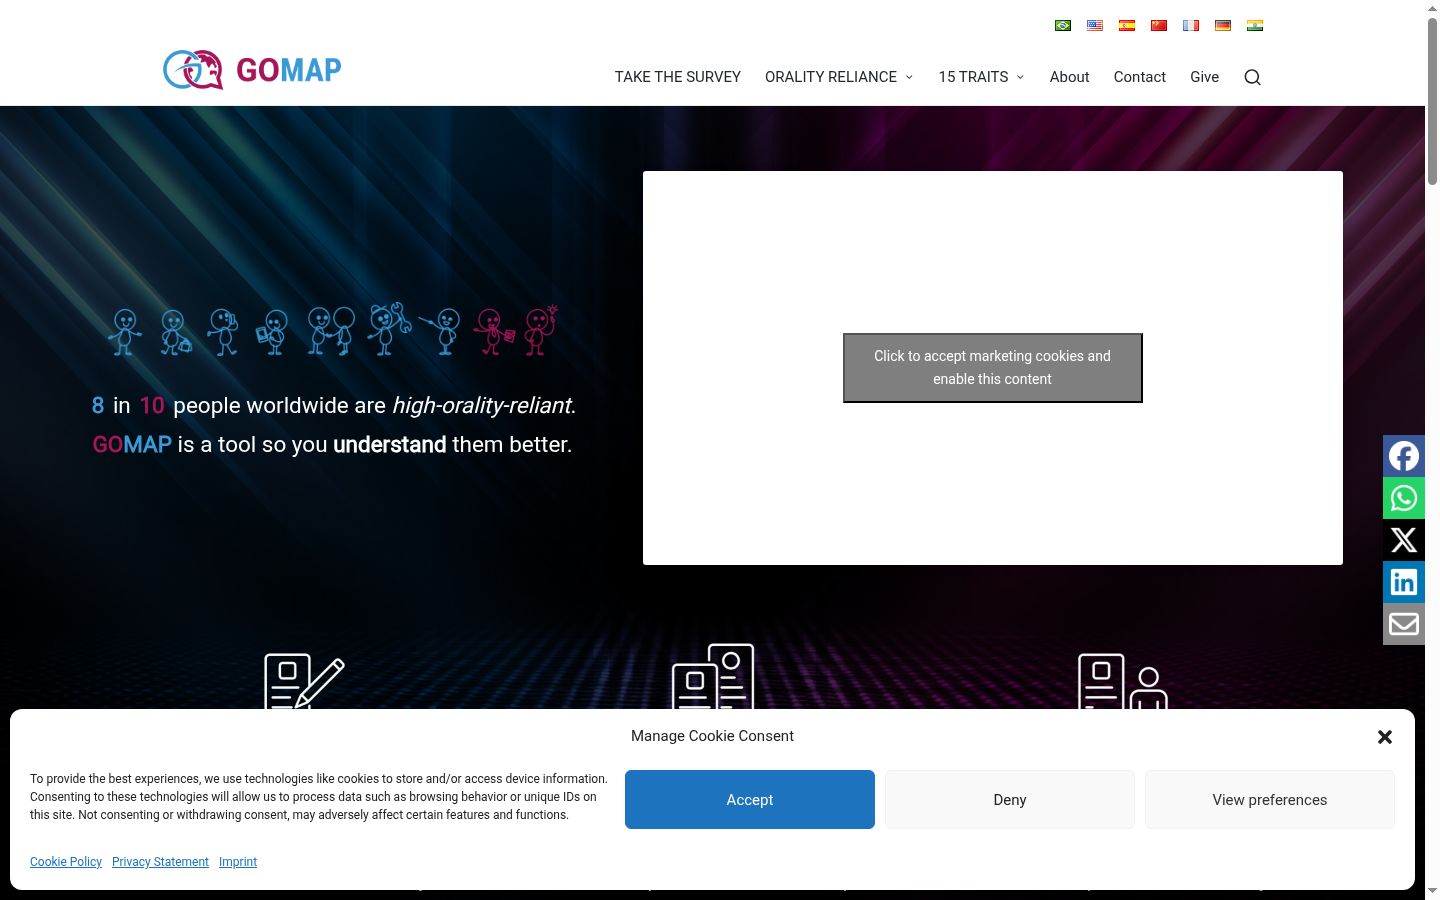Click the bold word "understand" in the tagline

(x=390, y=444)
